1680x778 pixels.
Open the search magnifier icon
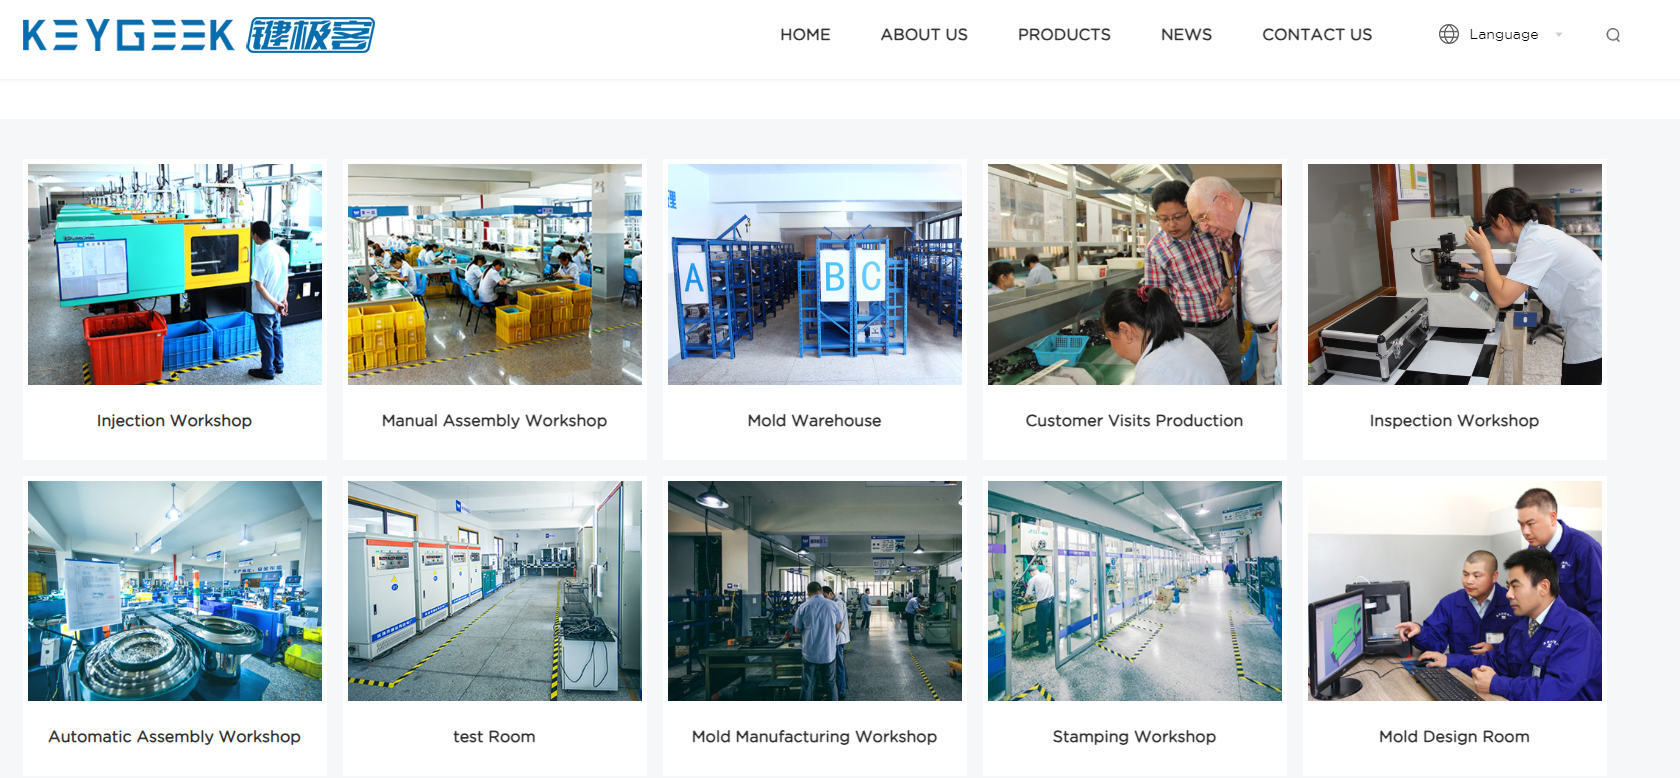(1613, 35)
